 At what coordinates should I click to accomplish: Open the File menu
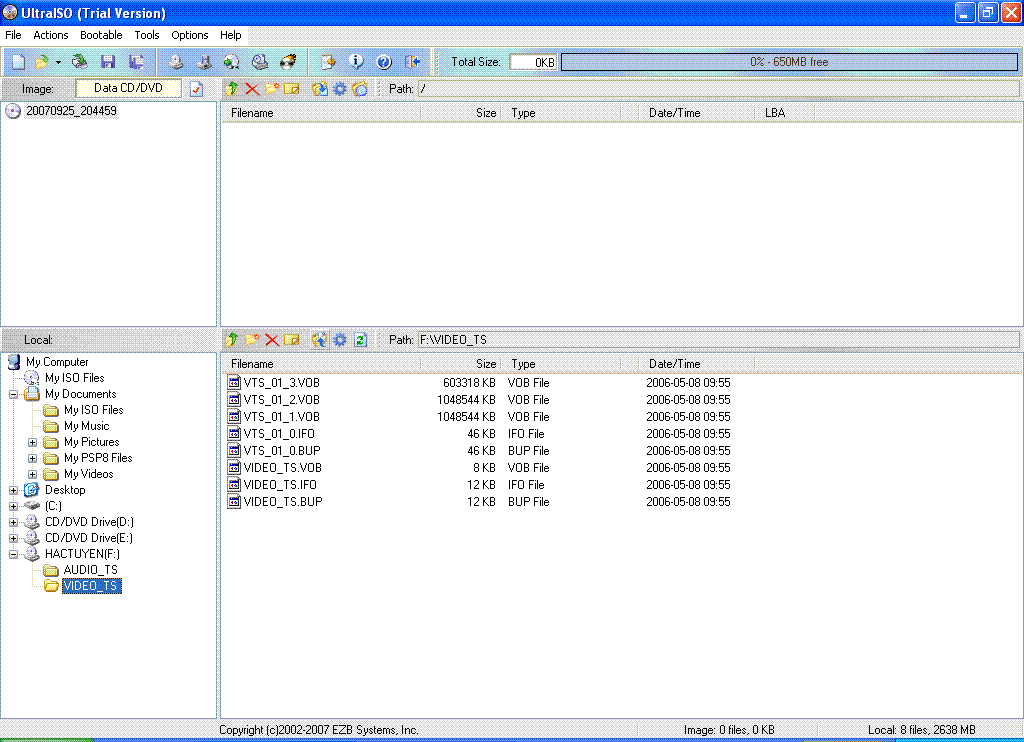coord(13,35)
